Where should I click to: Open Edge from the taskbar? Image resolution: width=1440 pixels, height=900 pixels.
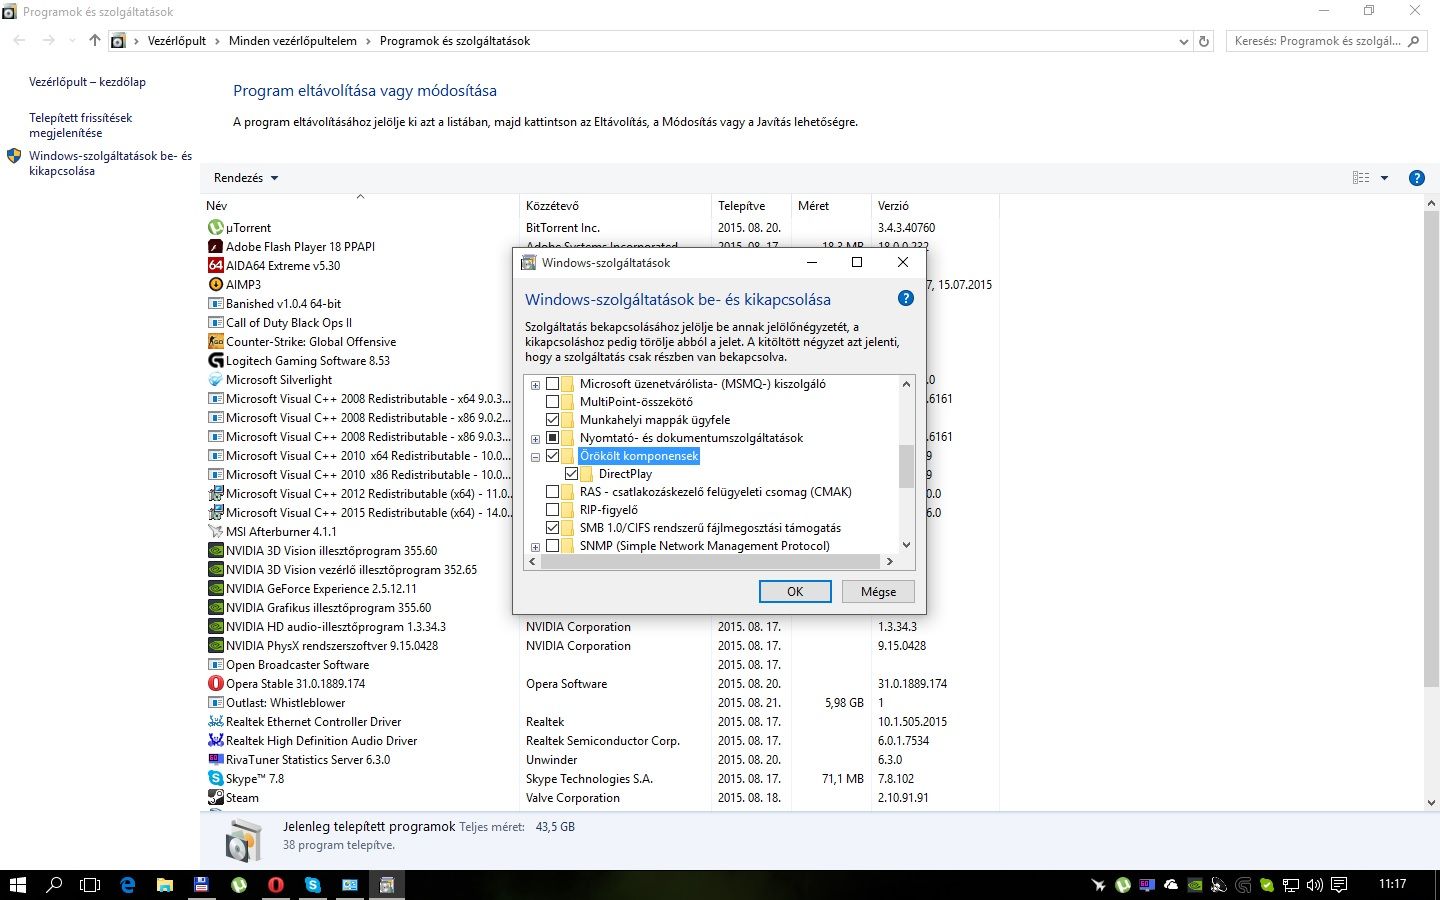pos(128,885)
